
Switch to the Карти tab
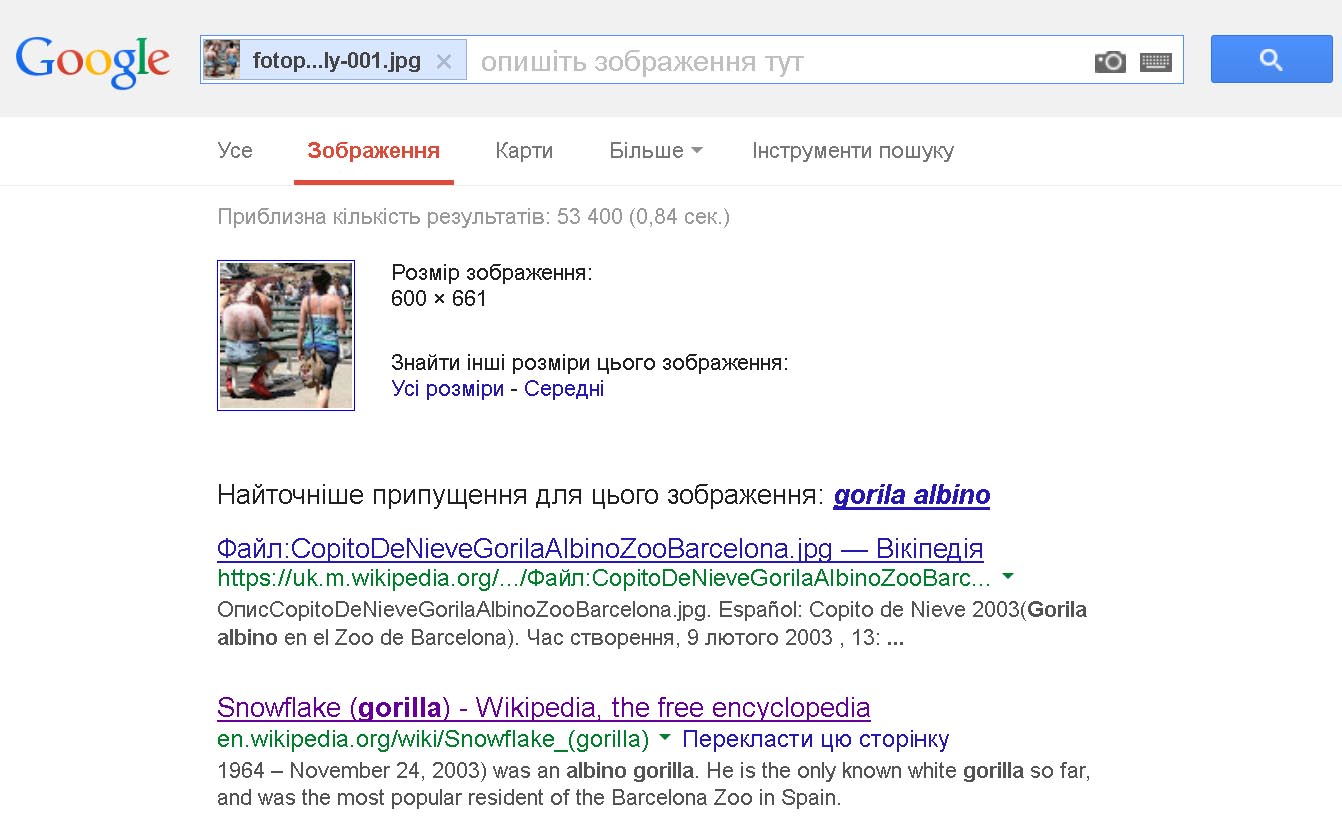click(524, 151)
